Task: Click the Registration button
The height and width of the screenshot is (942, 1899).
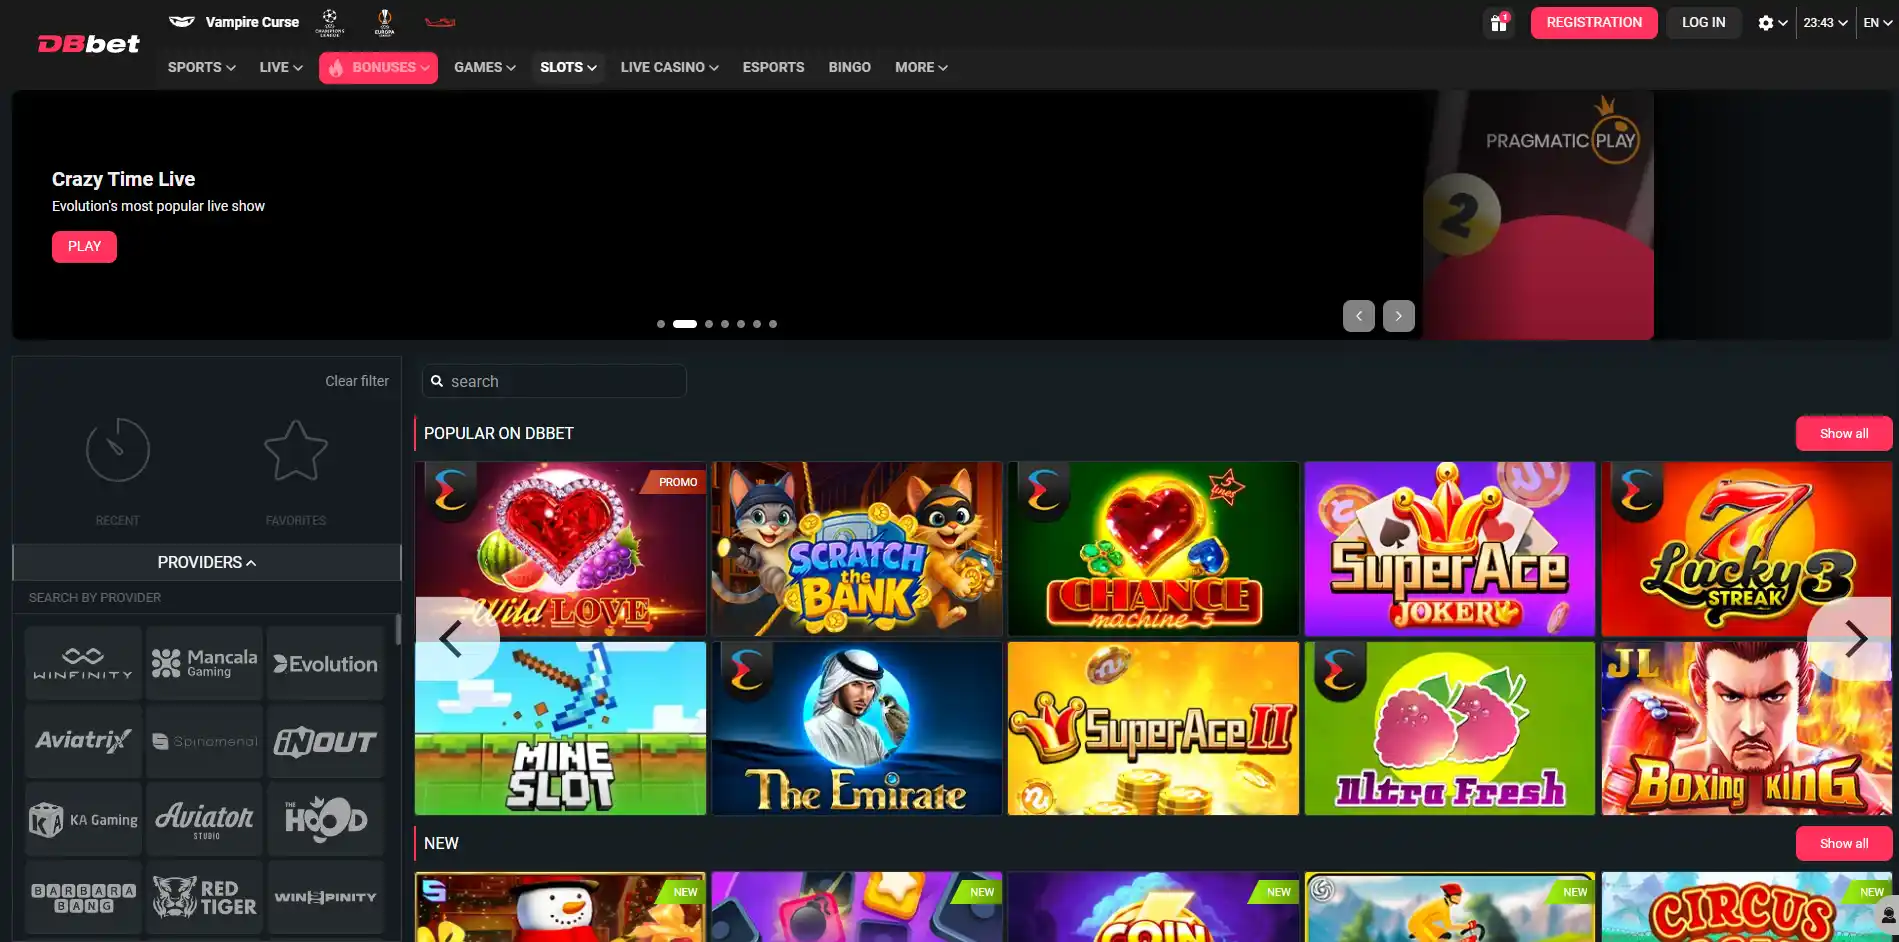Action: pyautogui.click(x=1594, y=22)
